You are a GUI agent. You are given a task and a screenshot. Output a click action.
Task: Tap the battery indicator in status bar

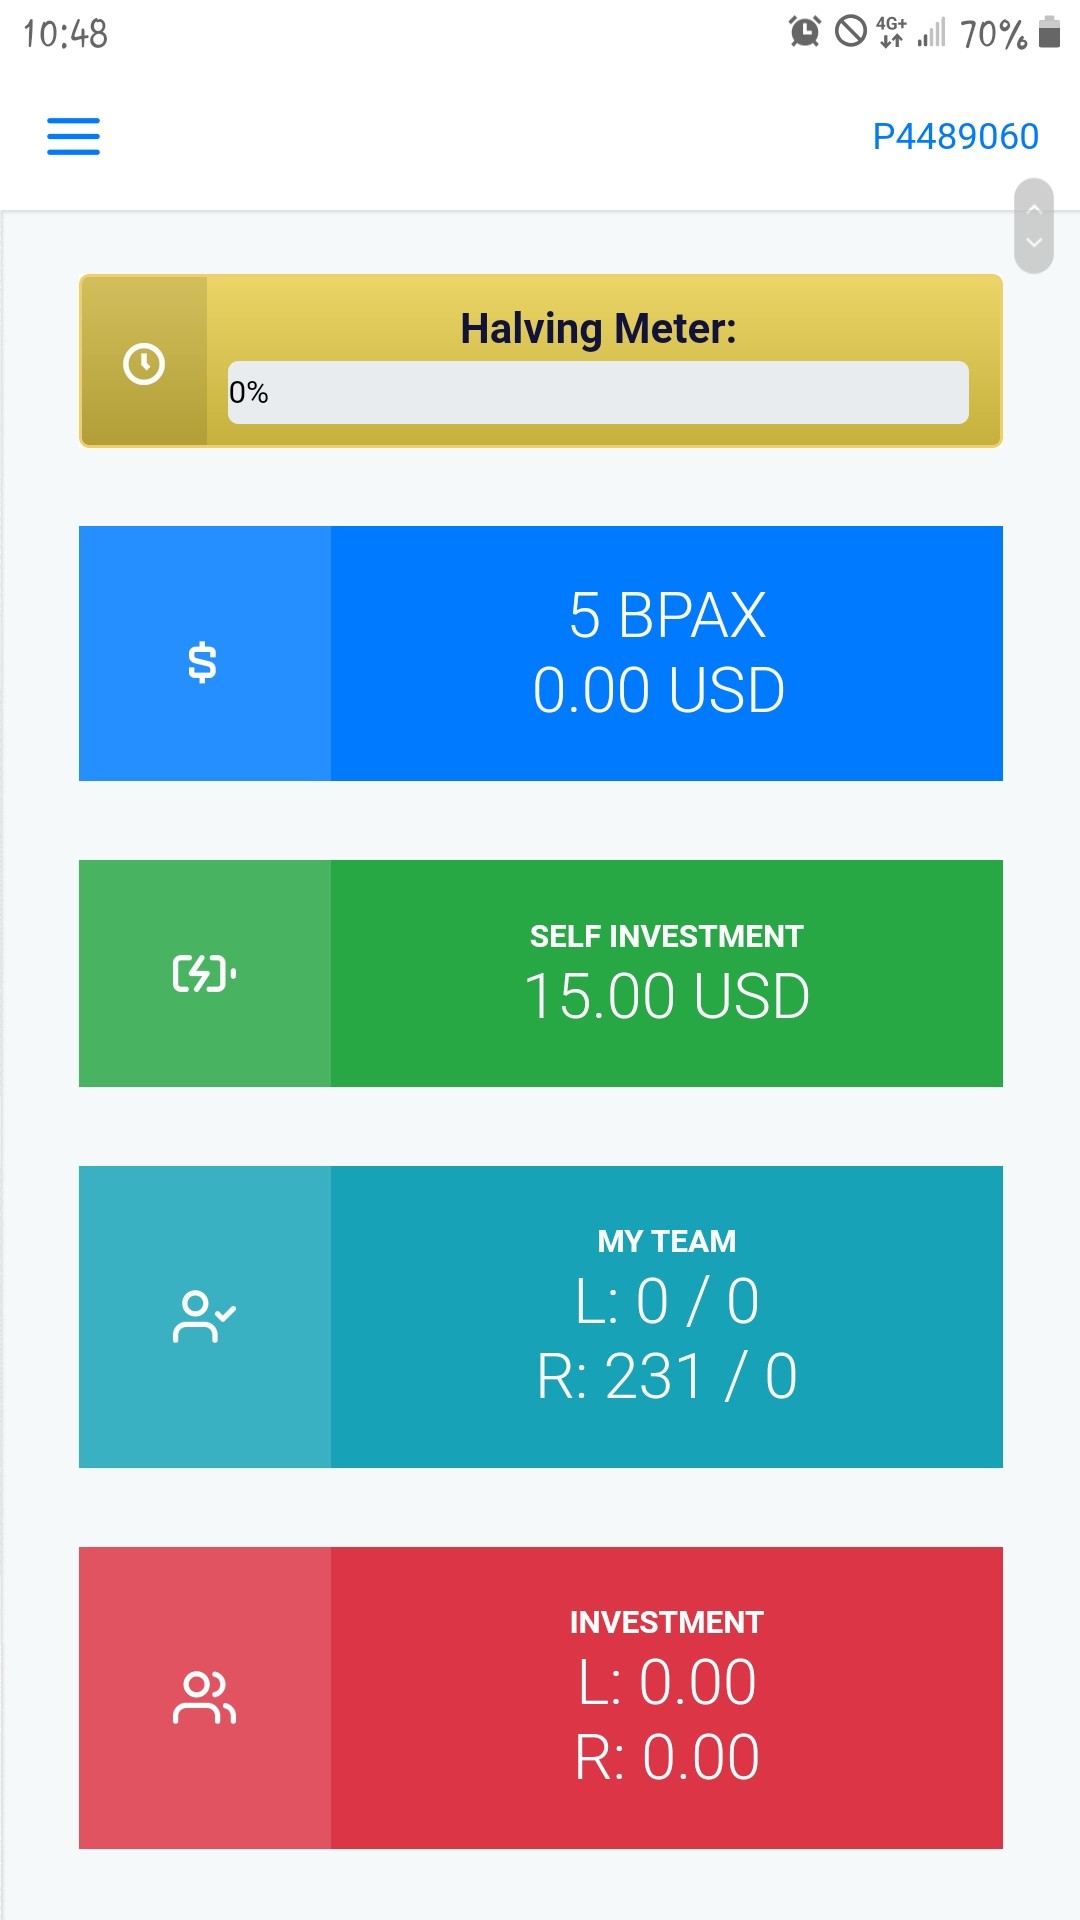coord(1049,32)
